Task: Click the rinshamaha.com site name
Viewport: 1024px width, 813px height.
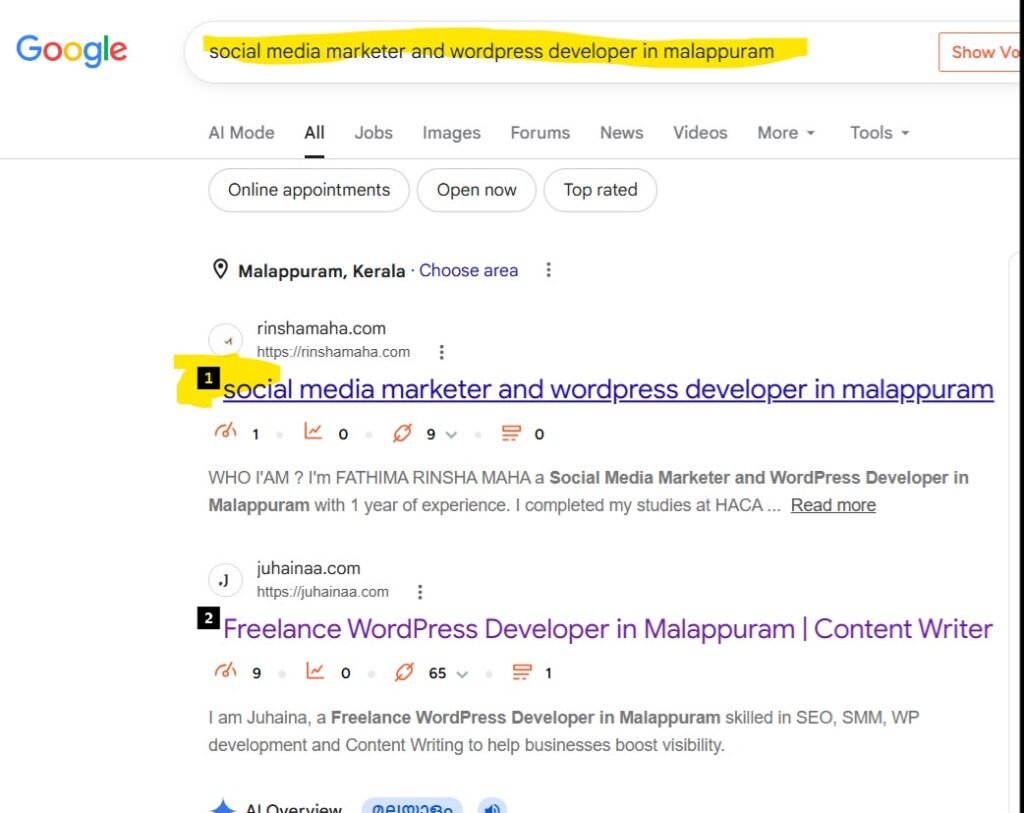Action: click(x=321, y=328)
